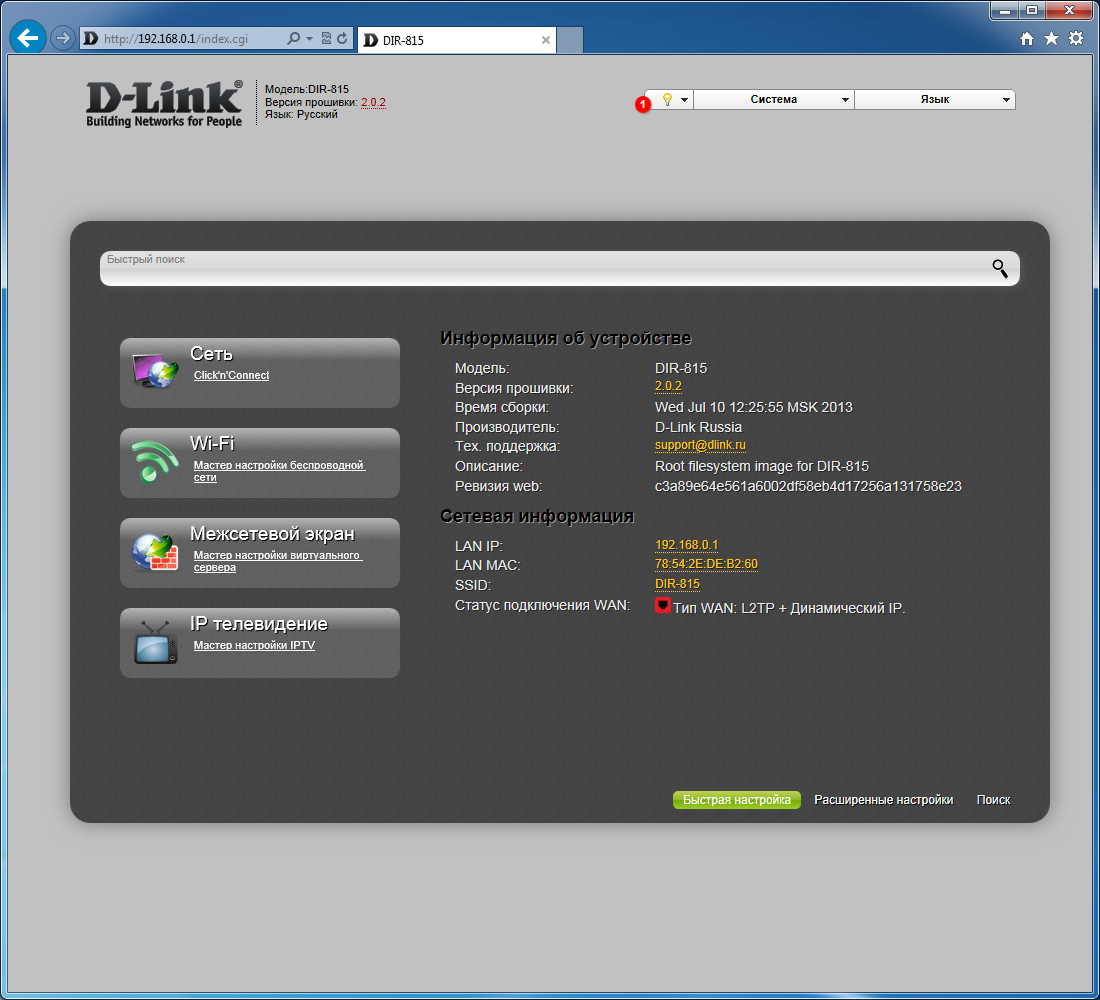Click the LAN IP 192.168.0.1 link

click(x=686, y=545)
